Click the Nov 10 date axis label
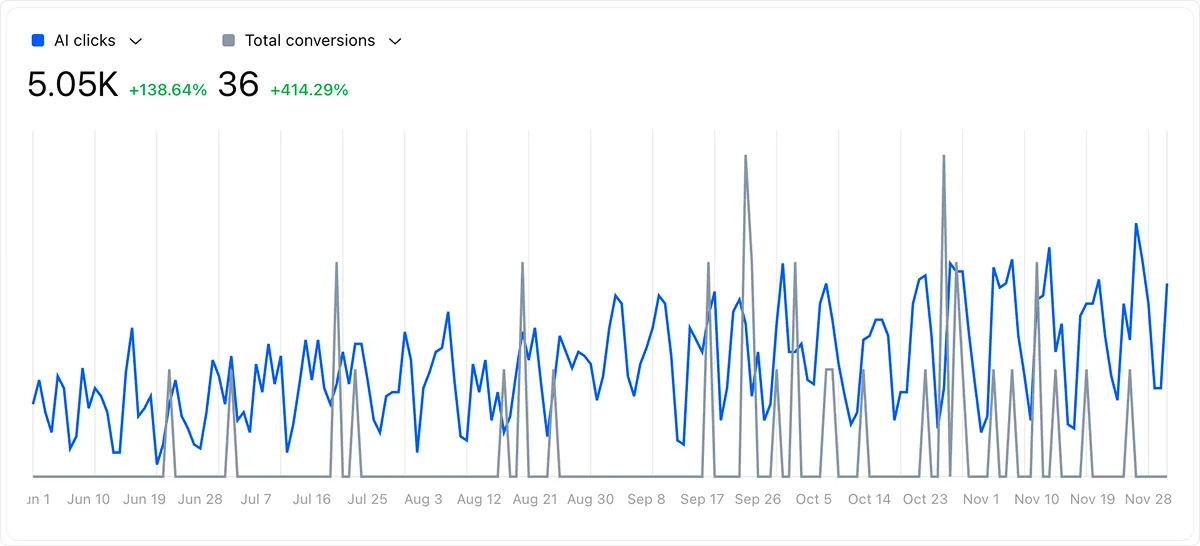This screenshot has width=1200, height=546. (1037, 499)
